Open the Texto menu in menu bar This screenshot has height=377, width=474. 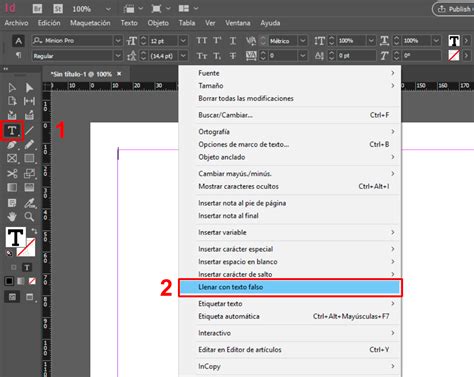(129, 23)
